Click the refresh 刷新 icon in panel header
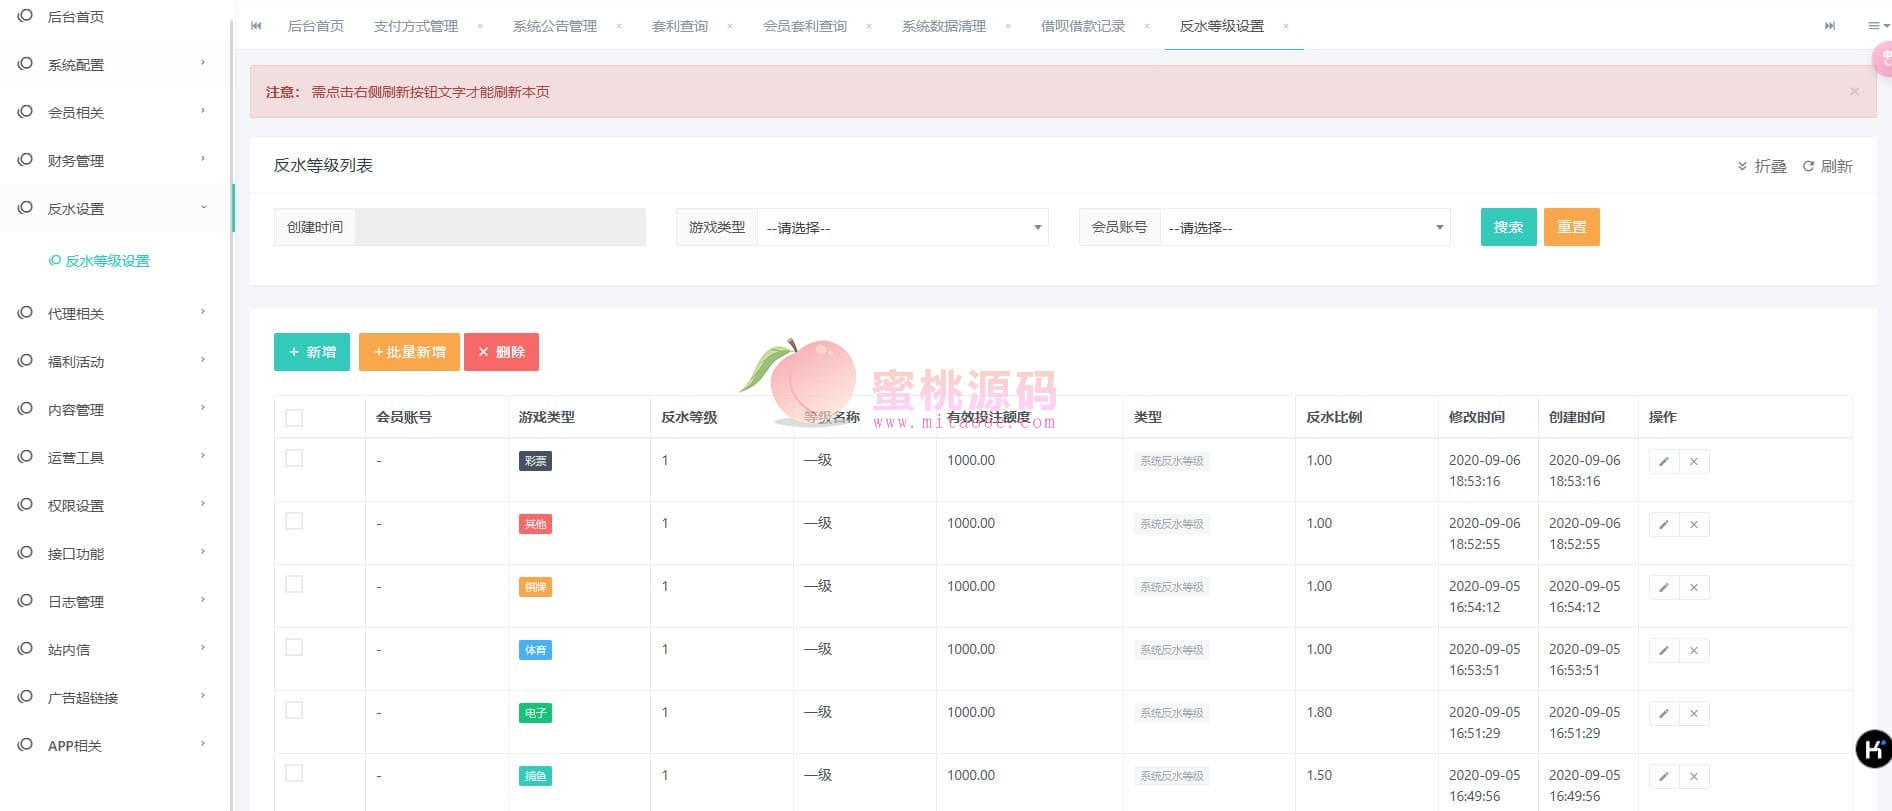This screenshot has width=1892, height=811. (1808, 167)
